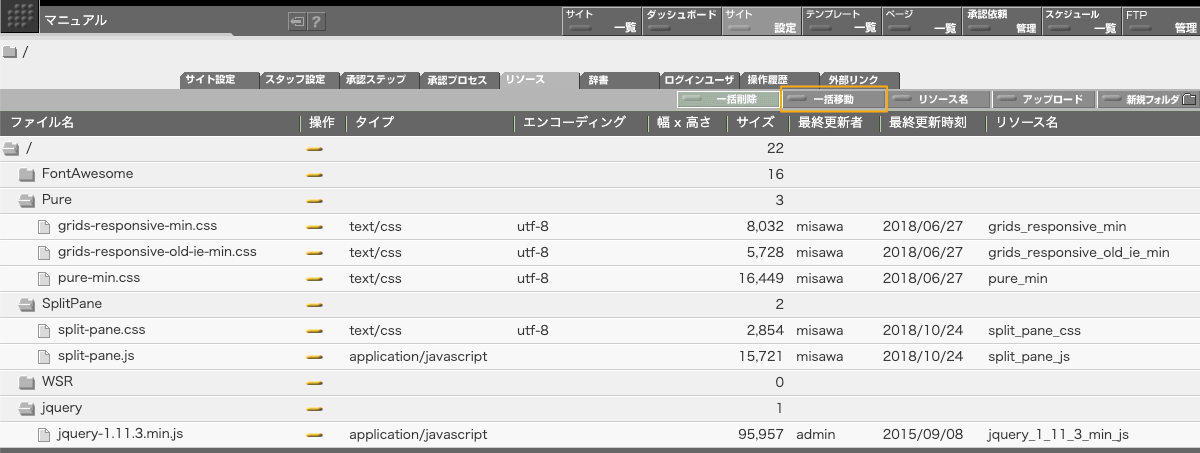This screenshot has height=453, width=1200.
Task: Click the file icon of pure-min.css
Action: point(43,278)
